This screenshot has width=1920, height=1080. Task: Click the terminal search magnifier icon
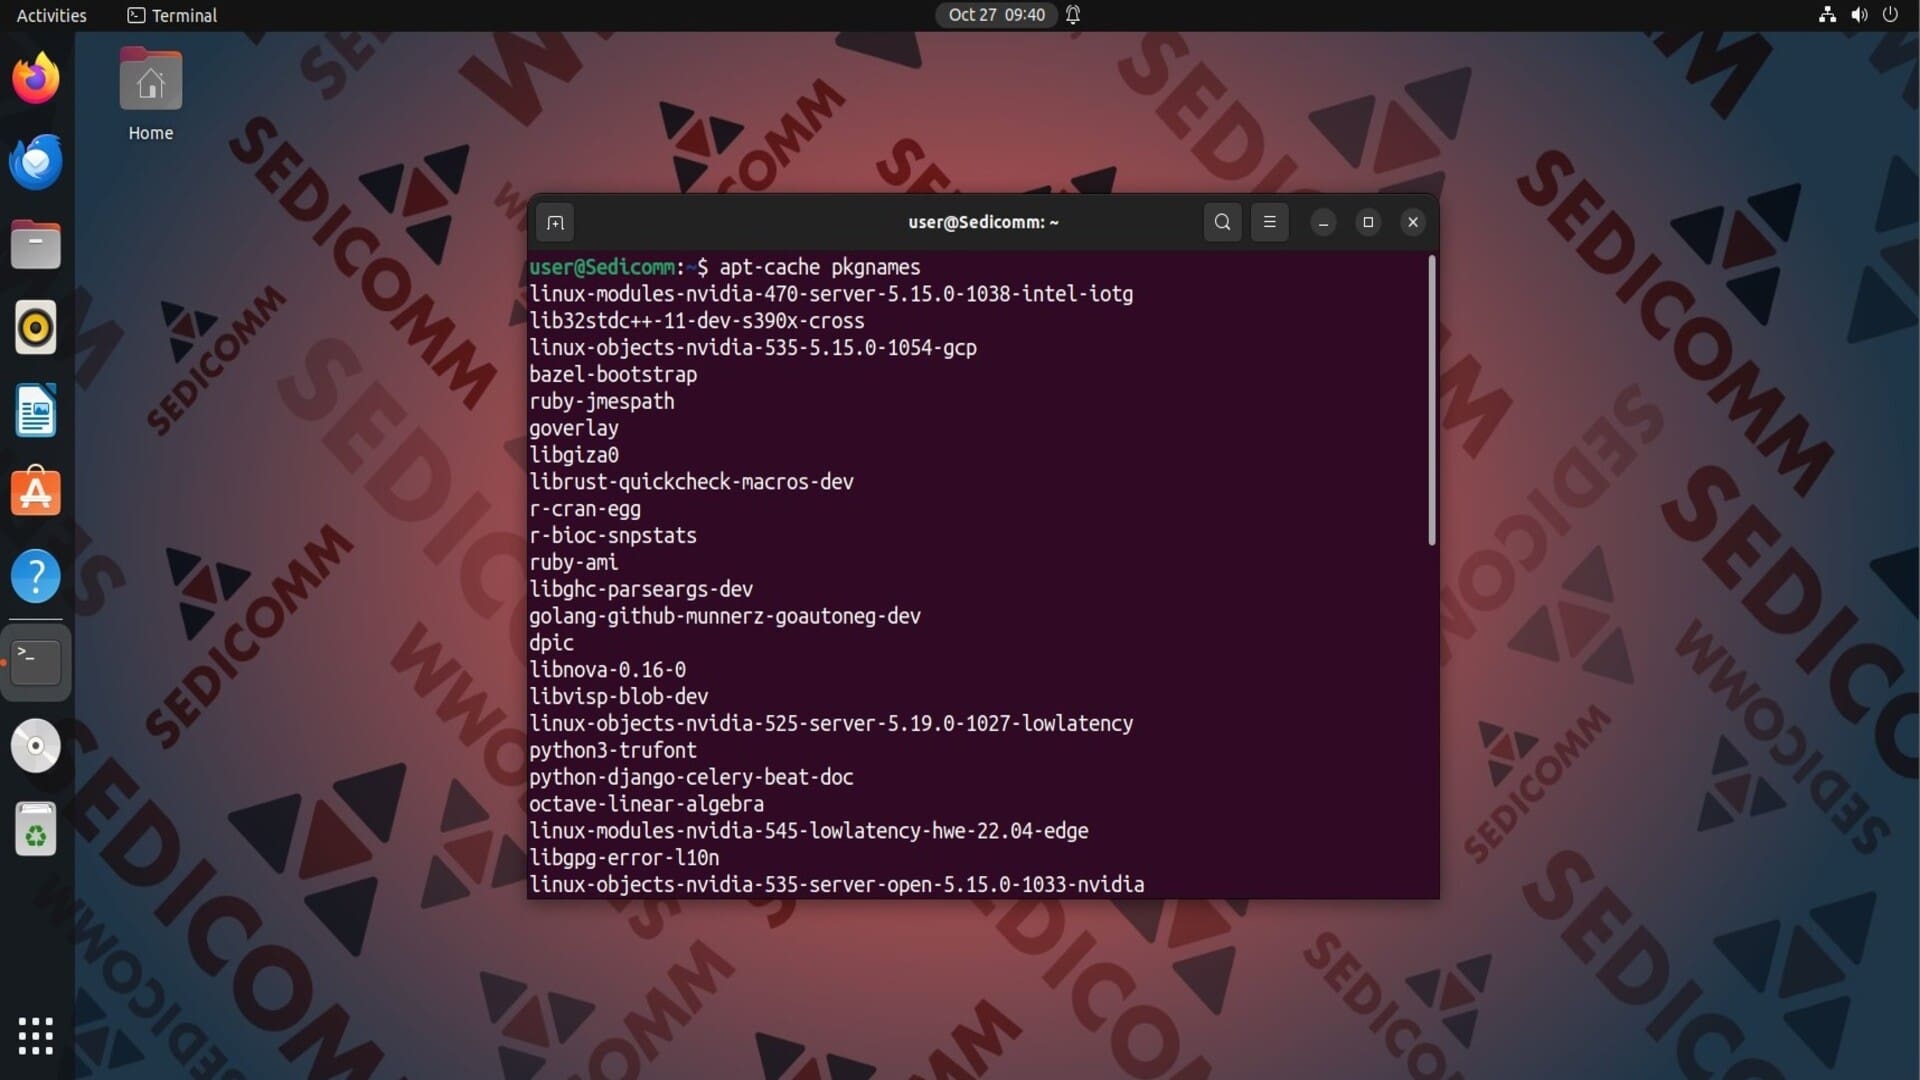pos(1222,222)
